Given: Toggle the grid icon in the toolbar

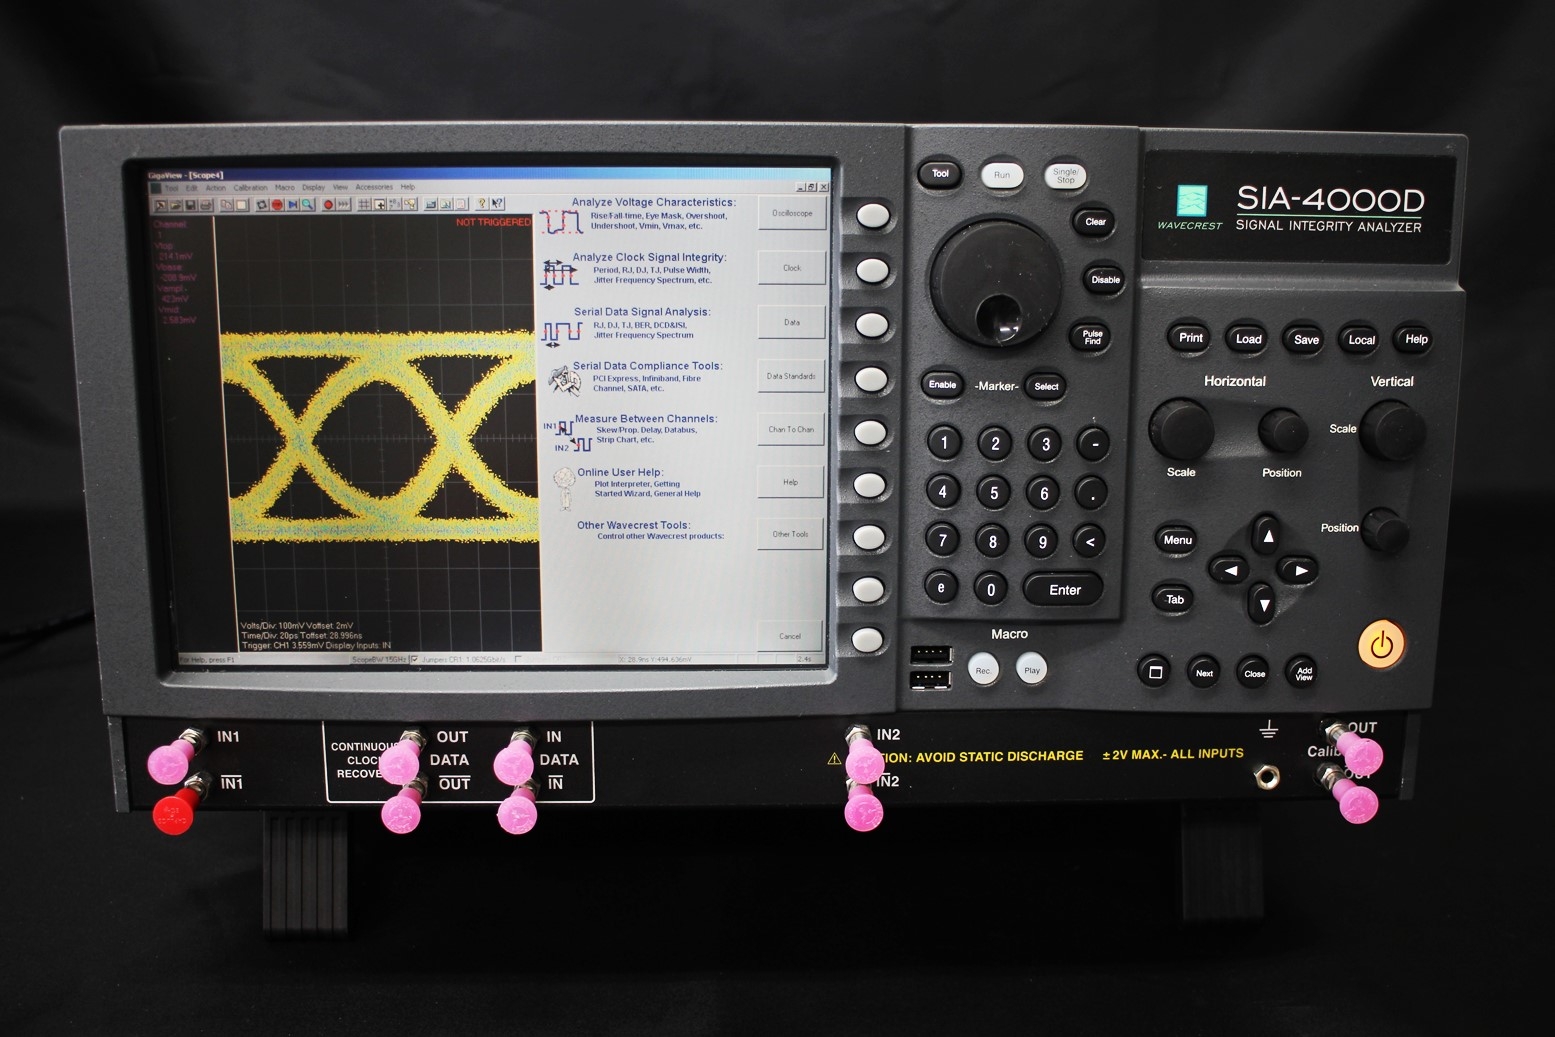Looking at the screenshot, I should 364,205.
